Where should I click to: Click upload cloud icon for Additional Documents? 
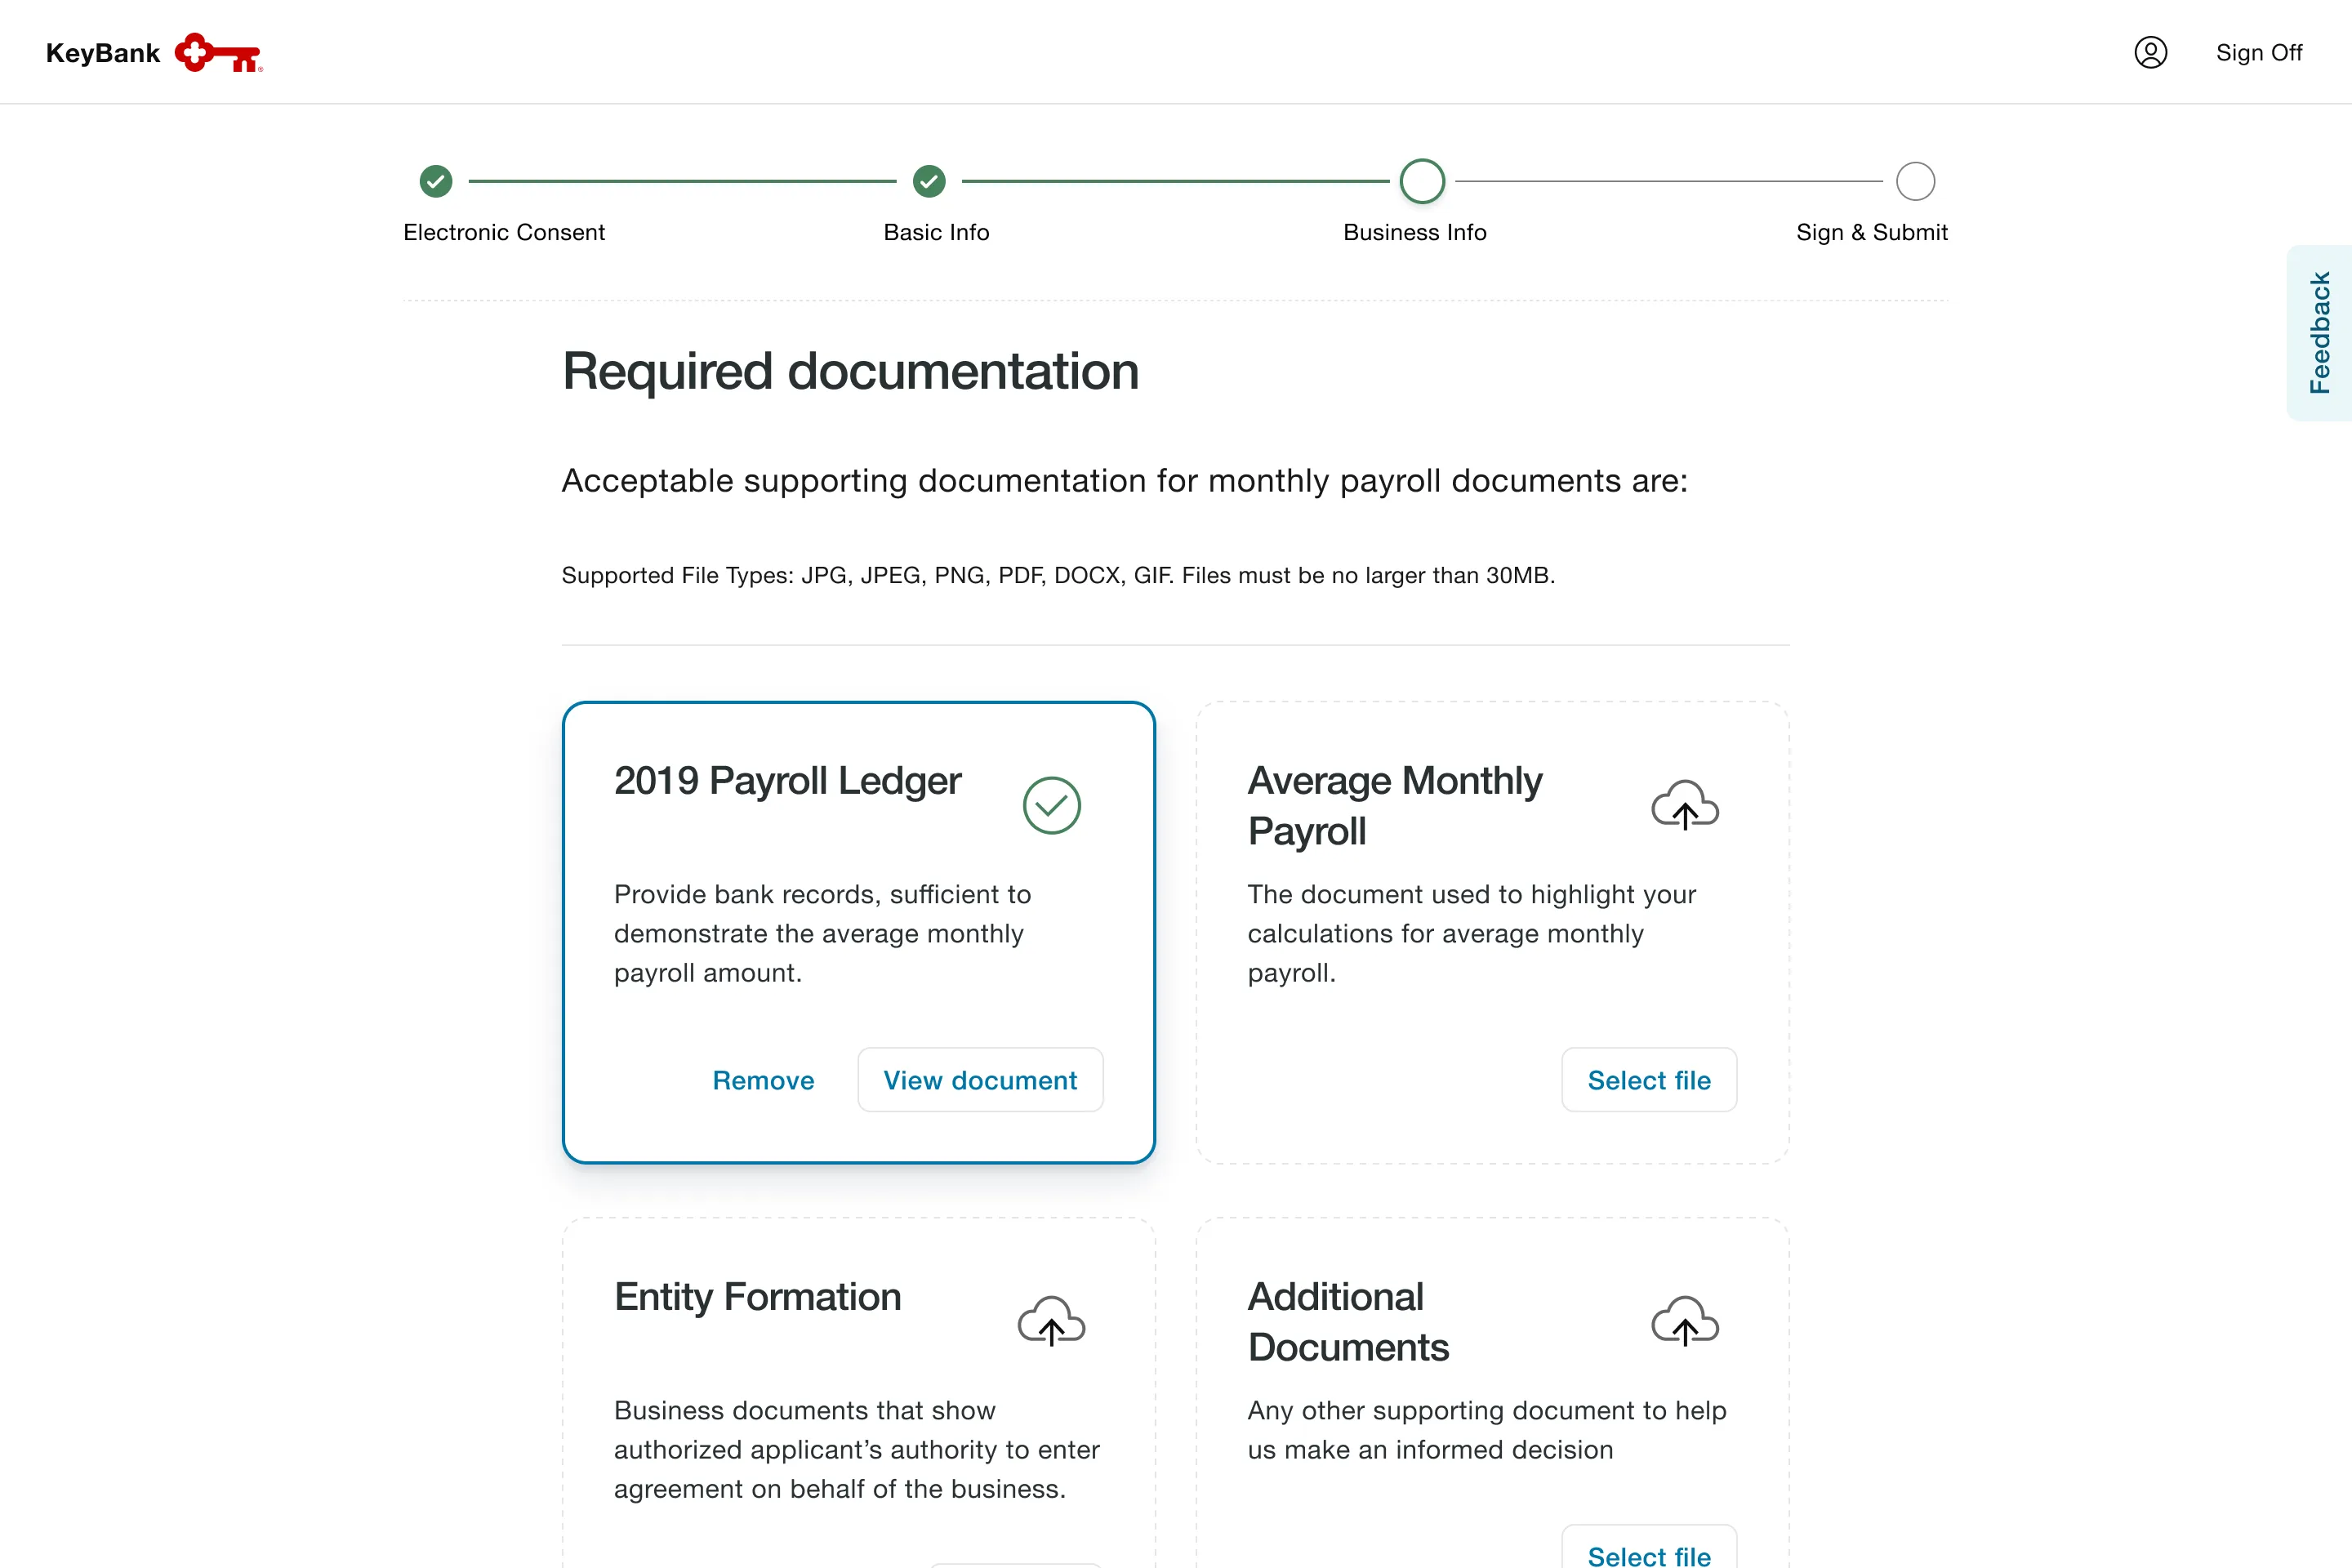[x=1685, y=1321]
